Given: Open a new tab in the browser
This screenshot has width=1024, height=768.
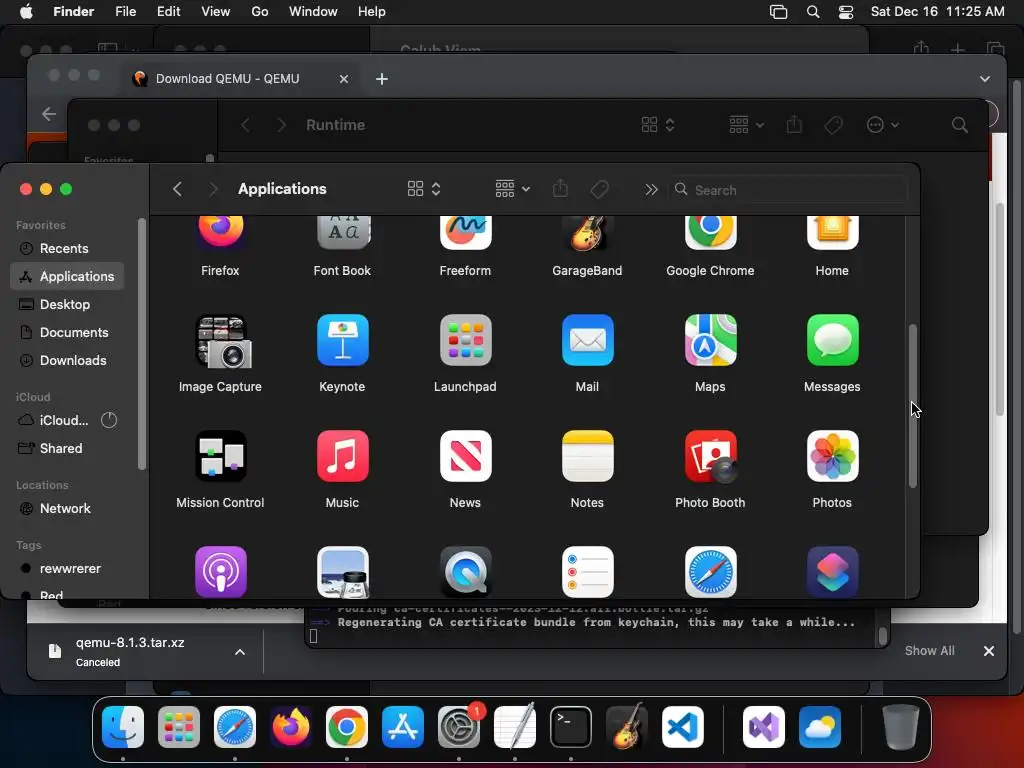Looking at the screenshot, I should [382, 79].
